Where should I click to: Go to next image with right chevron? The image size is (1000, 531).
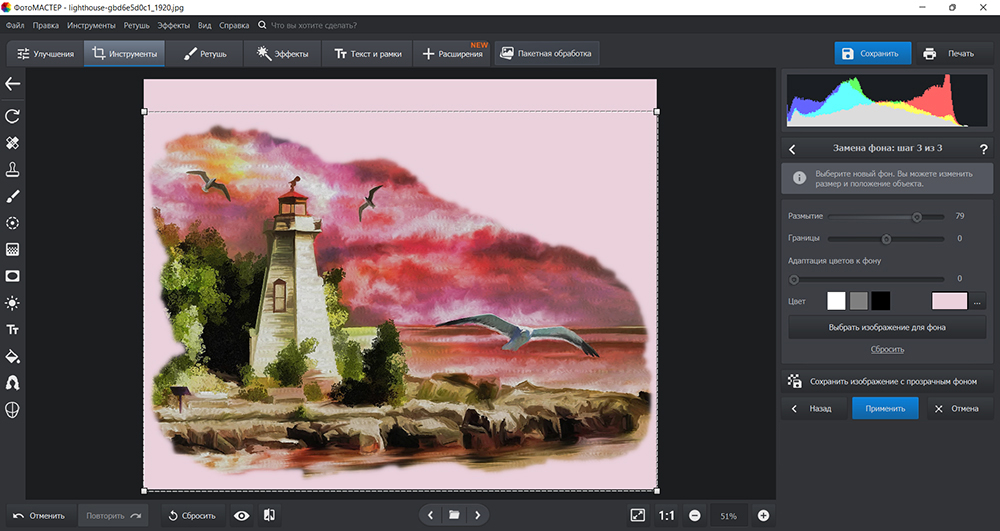478,515
